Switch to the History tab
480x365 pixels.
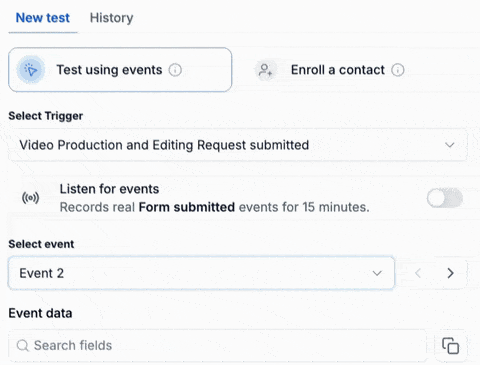tap(111, 18)
